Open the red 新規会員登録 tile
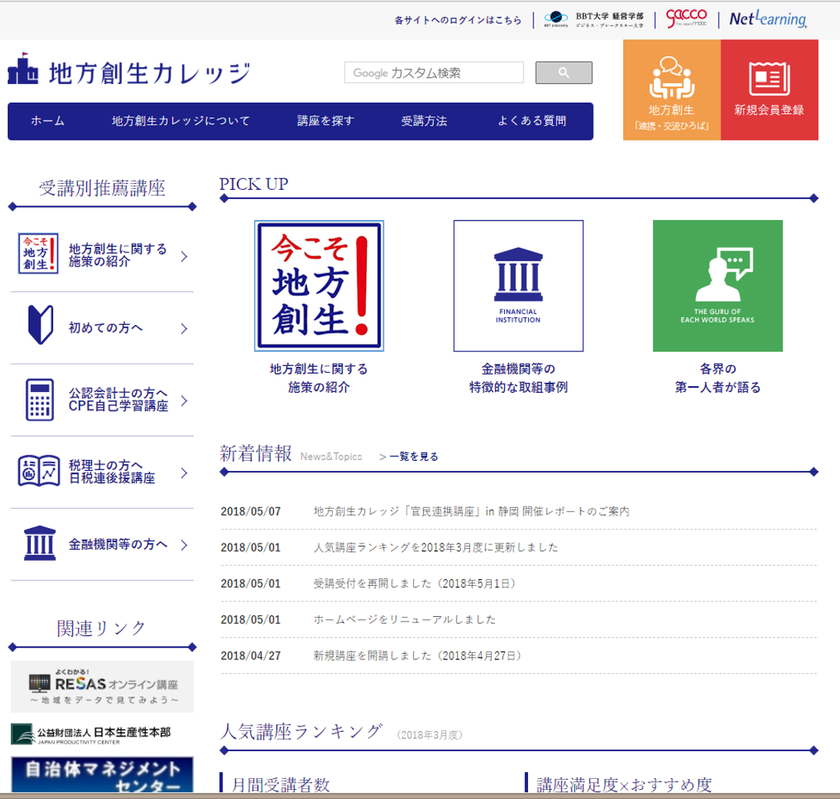This screenshot has width=840, height=799. pos(768,90)
